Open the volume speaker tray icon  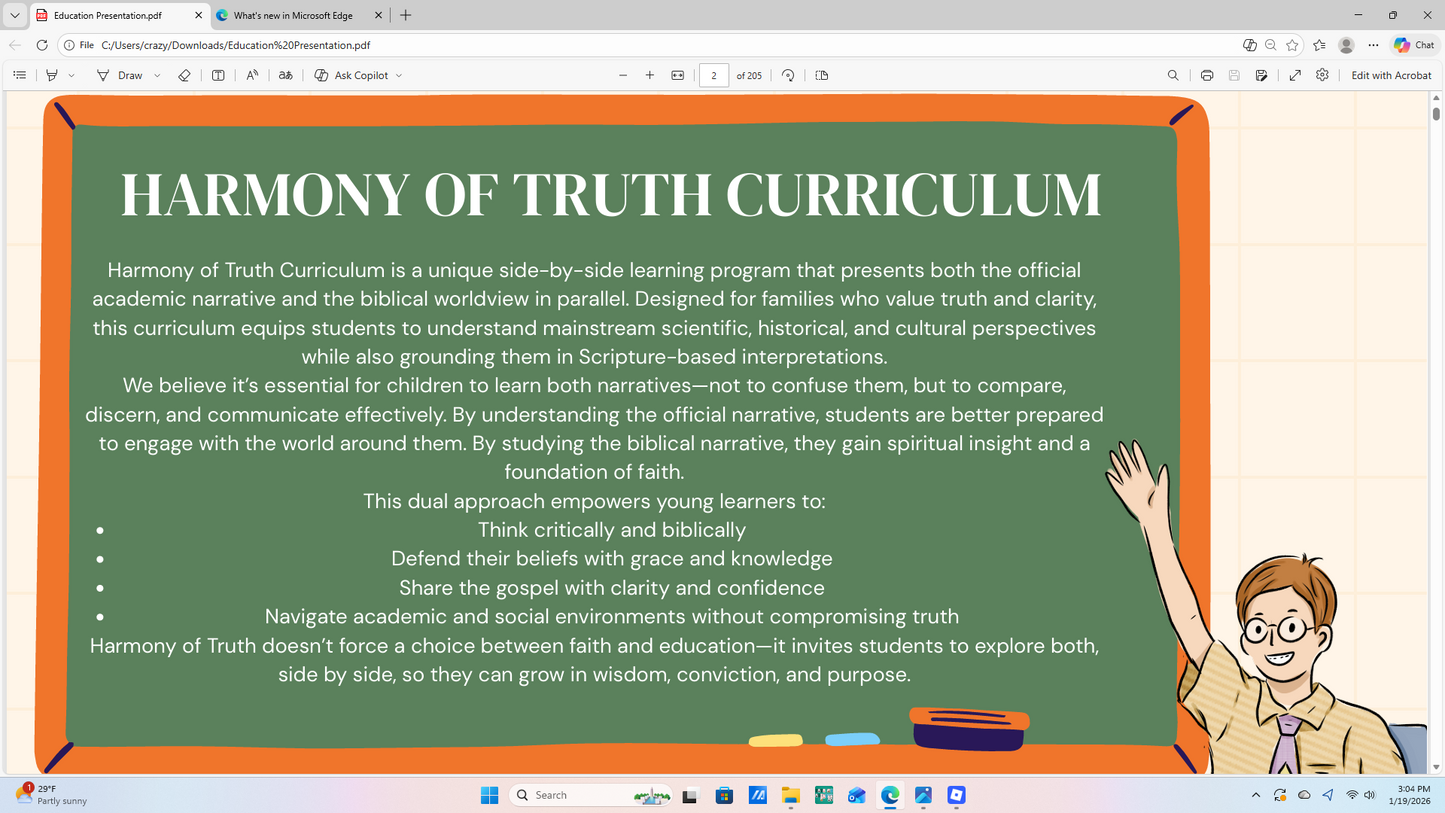click(1369, 795)
